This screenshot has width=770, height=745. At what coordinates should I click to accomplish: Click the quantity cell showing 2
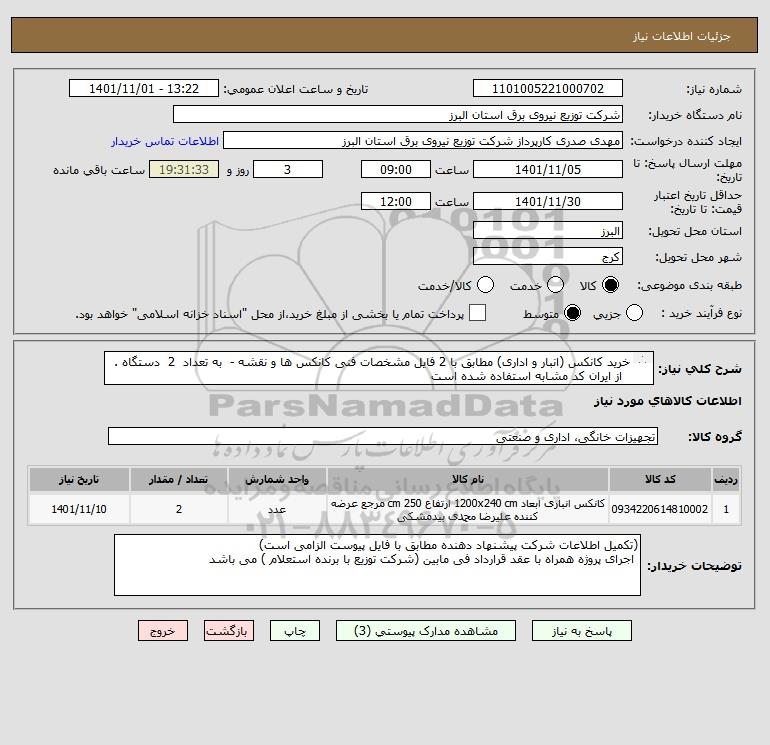click(179, 509)
